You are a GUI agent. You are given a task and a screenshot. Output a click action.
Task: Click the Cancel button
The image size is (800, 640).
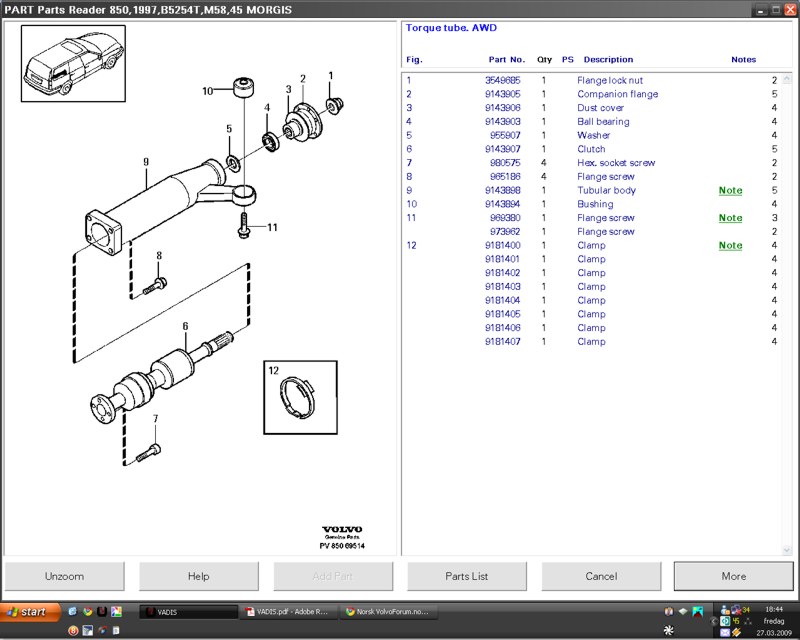(601, 576)
